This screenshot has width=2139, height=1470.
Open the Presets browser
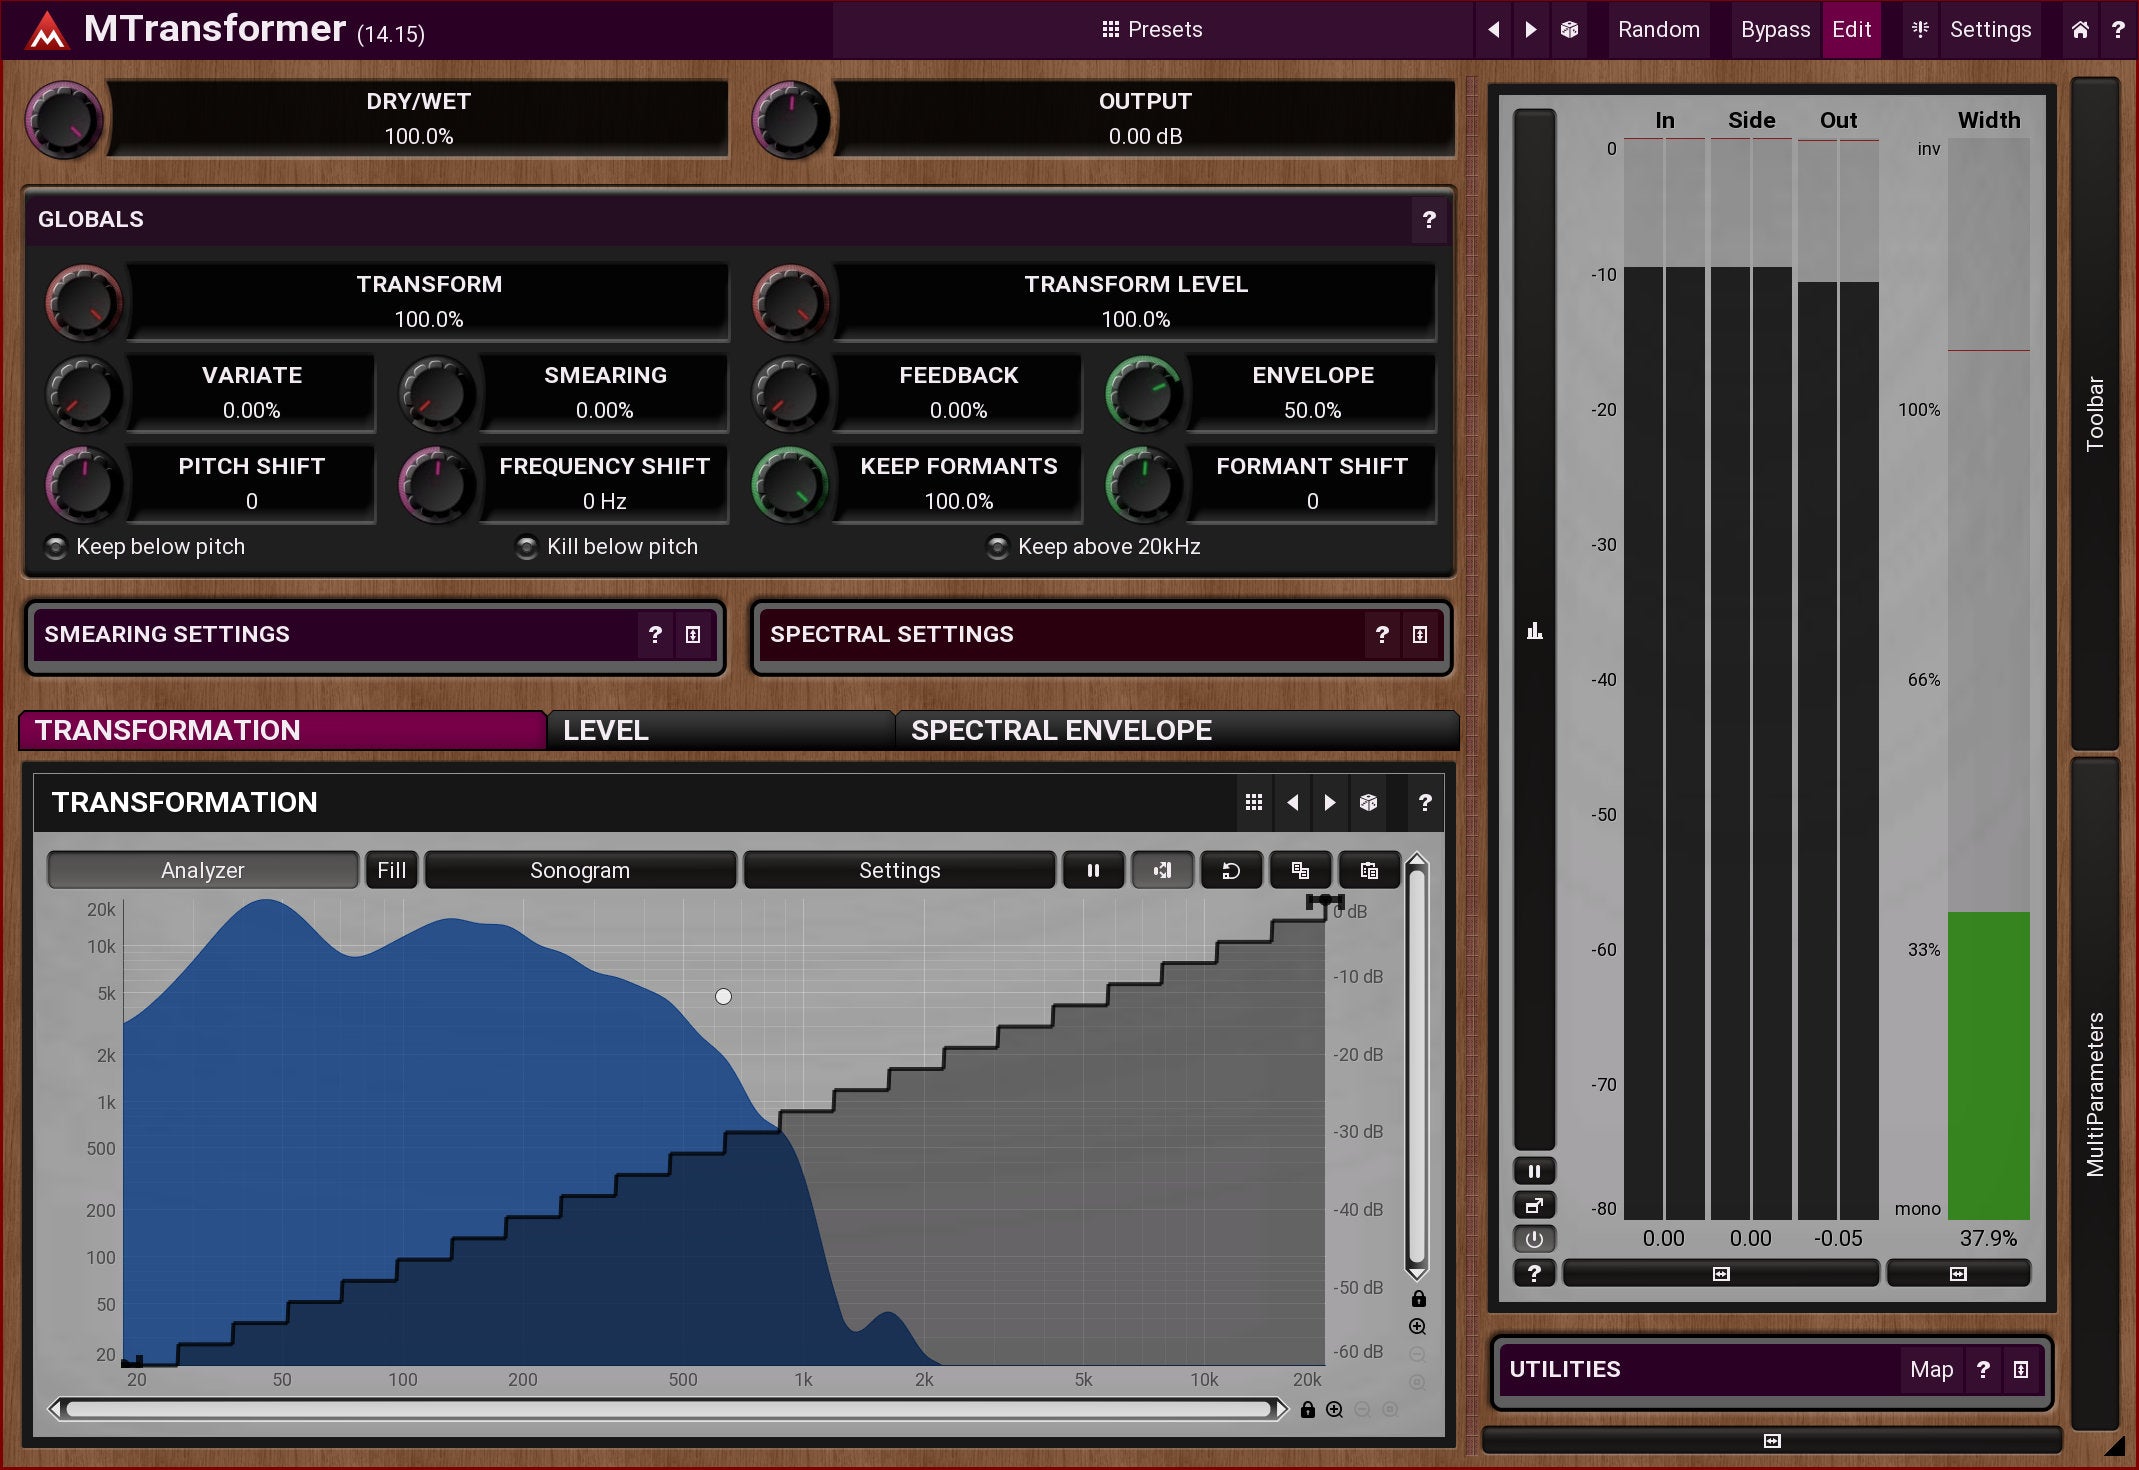click(x=1152, y=29)
